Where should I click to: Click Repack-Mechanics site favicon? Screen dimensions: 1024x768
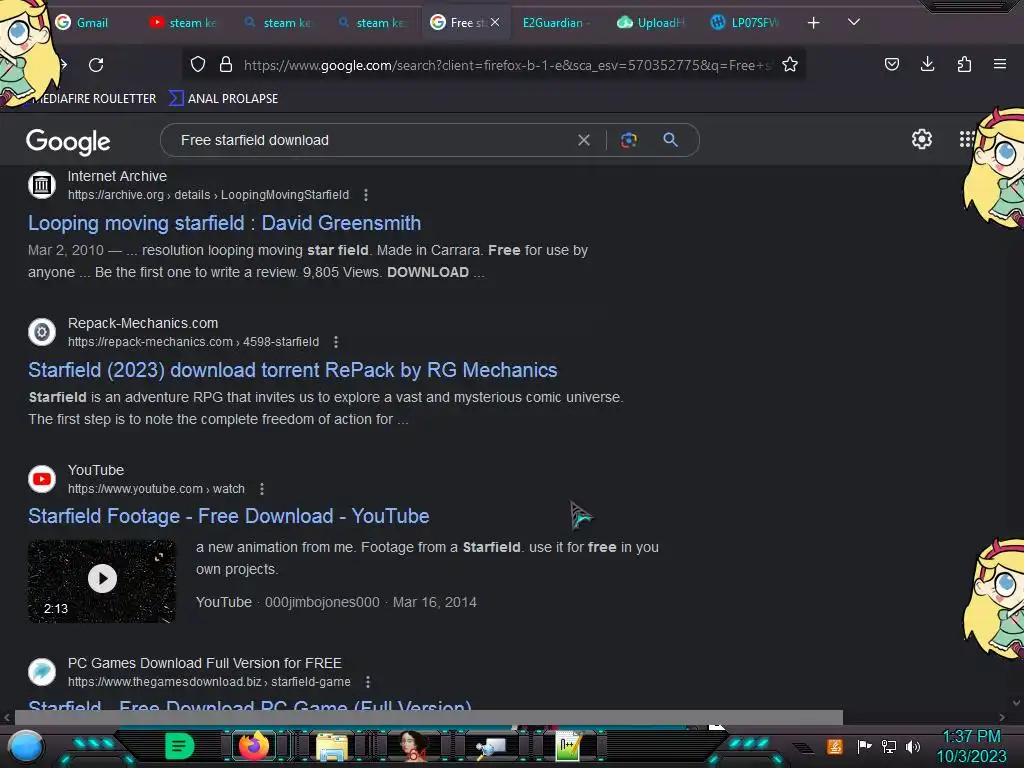click(42, 332)
